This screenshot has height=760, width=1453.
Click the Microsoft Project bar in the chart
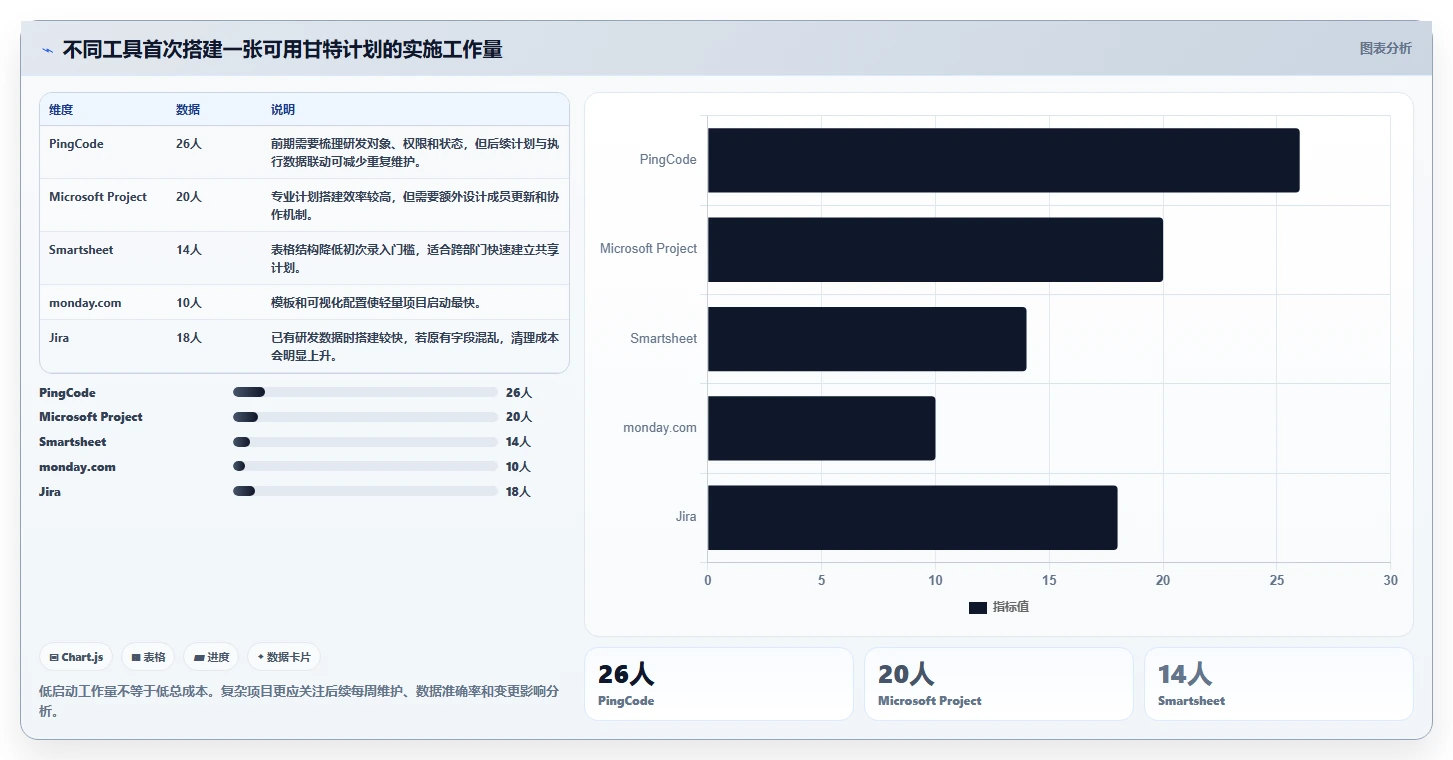pyautogui.click(x=935, y=249)
